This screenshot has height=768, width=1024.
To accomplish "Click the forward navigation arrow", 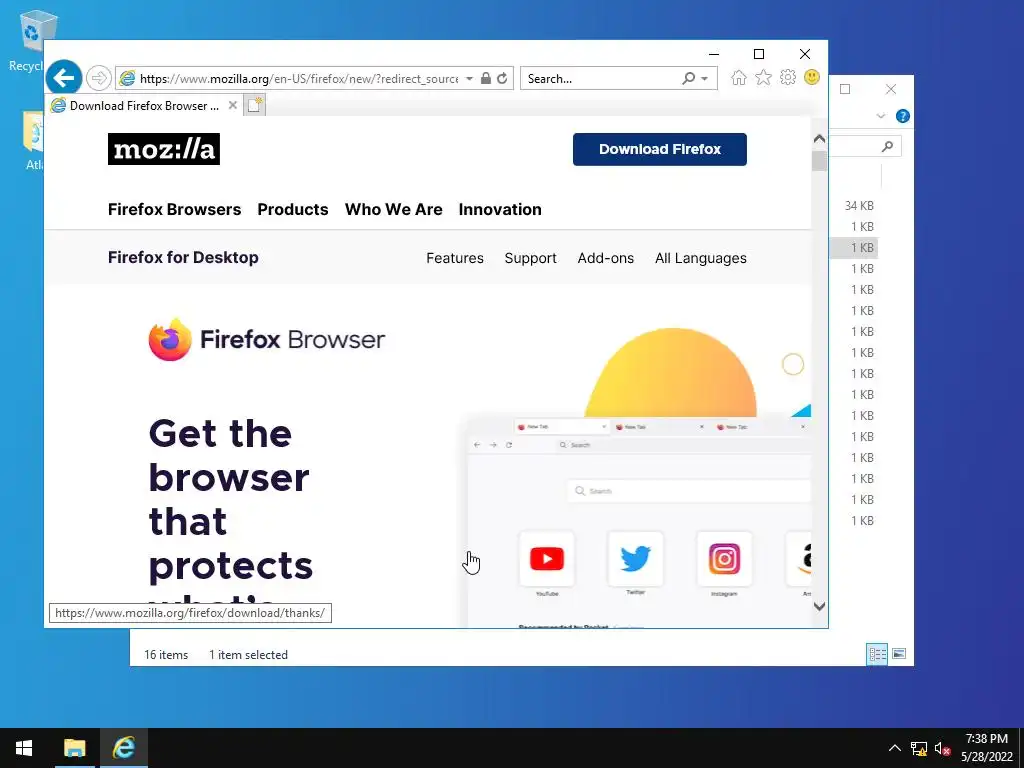I will pyautogui.click(x=99, y=78).
